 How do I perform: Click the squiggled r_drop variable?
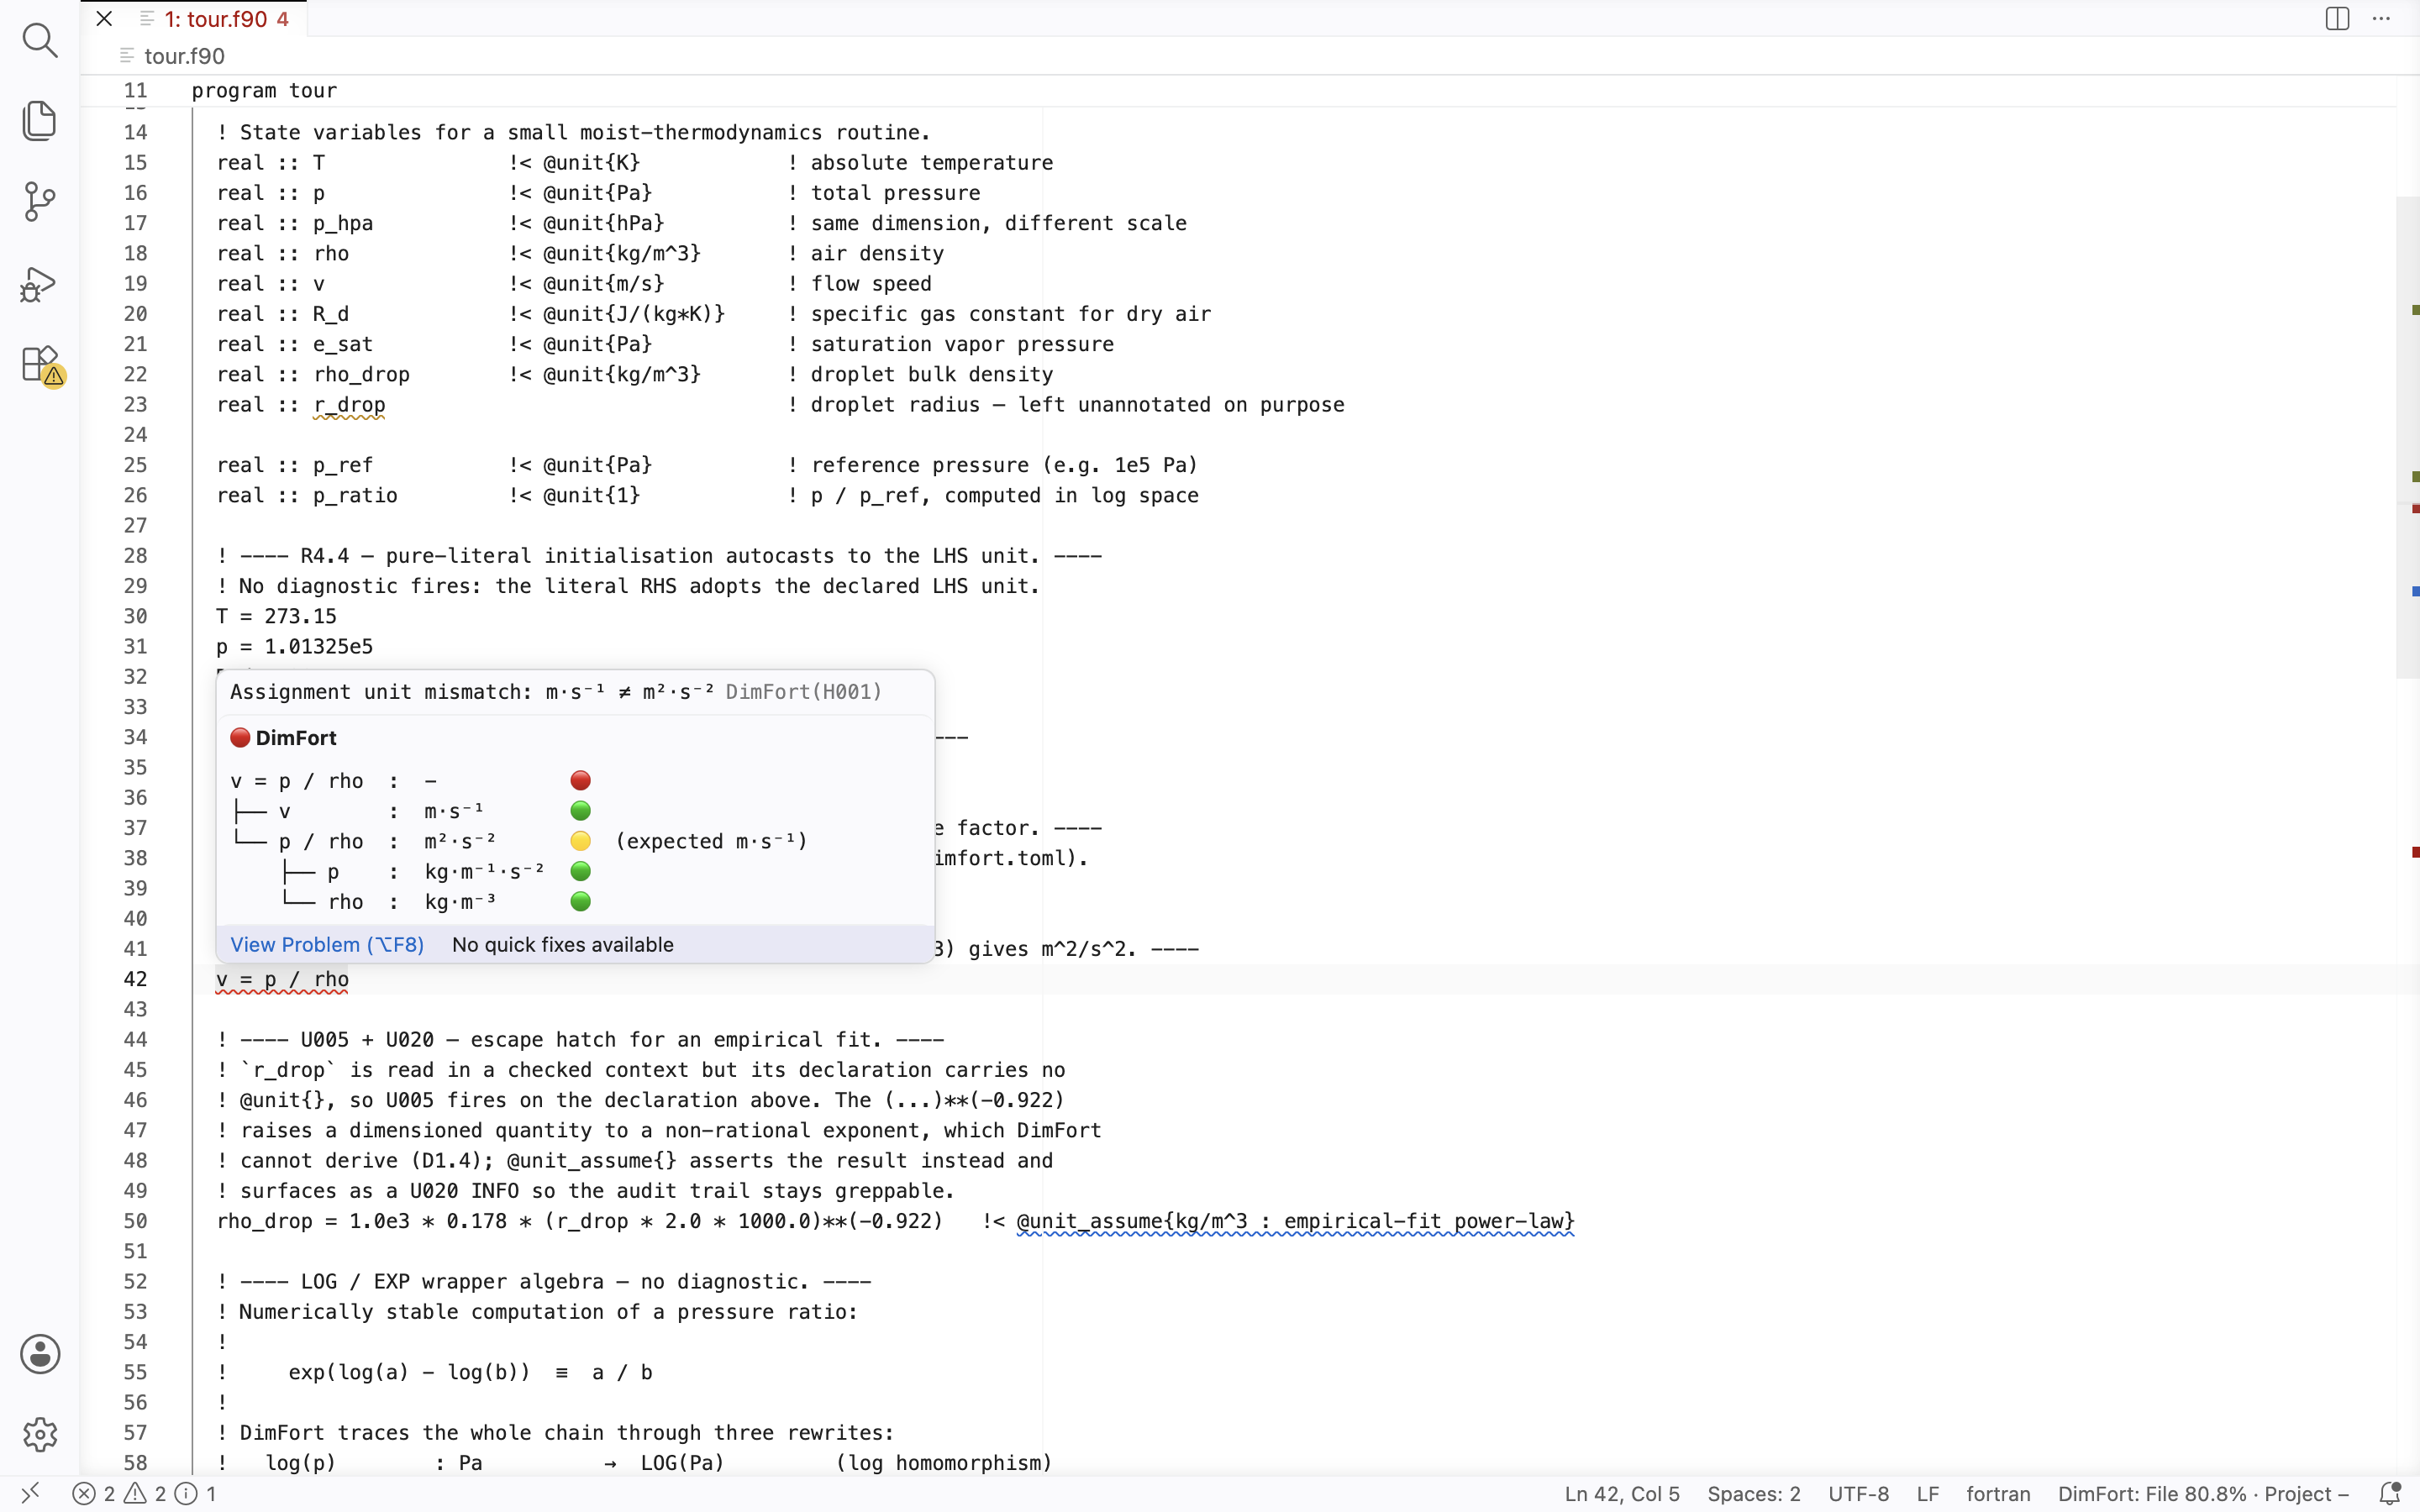349,405
